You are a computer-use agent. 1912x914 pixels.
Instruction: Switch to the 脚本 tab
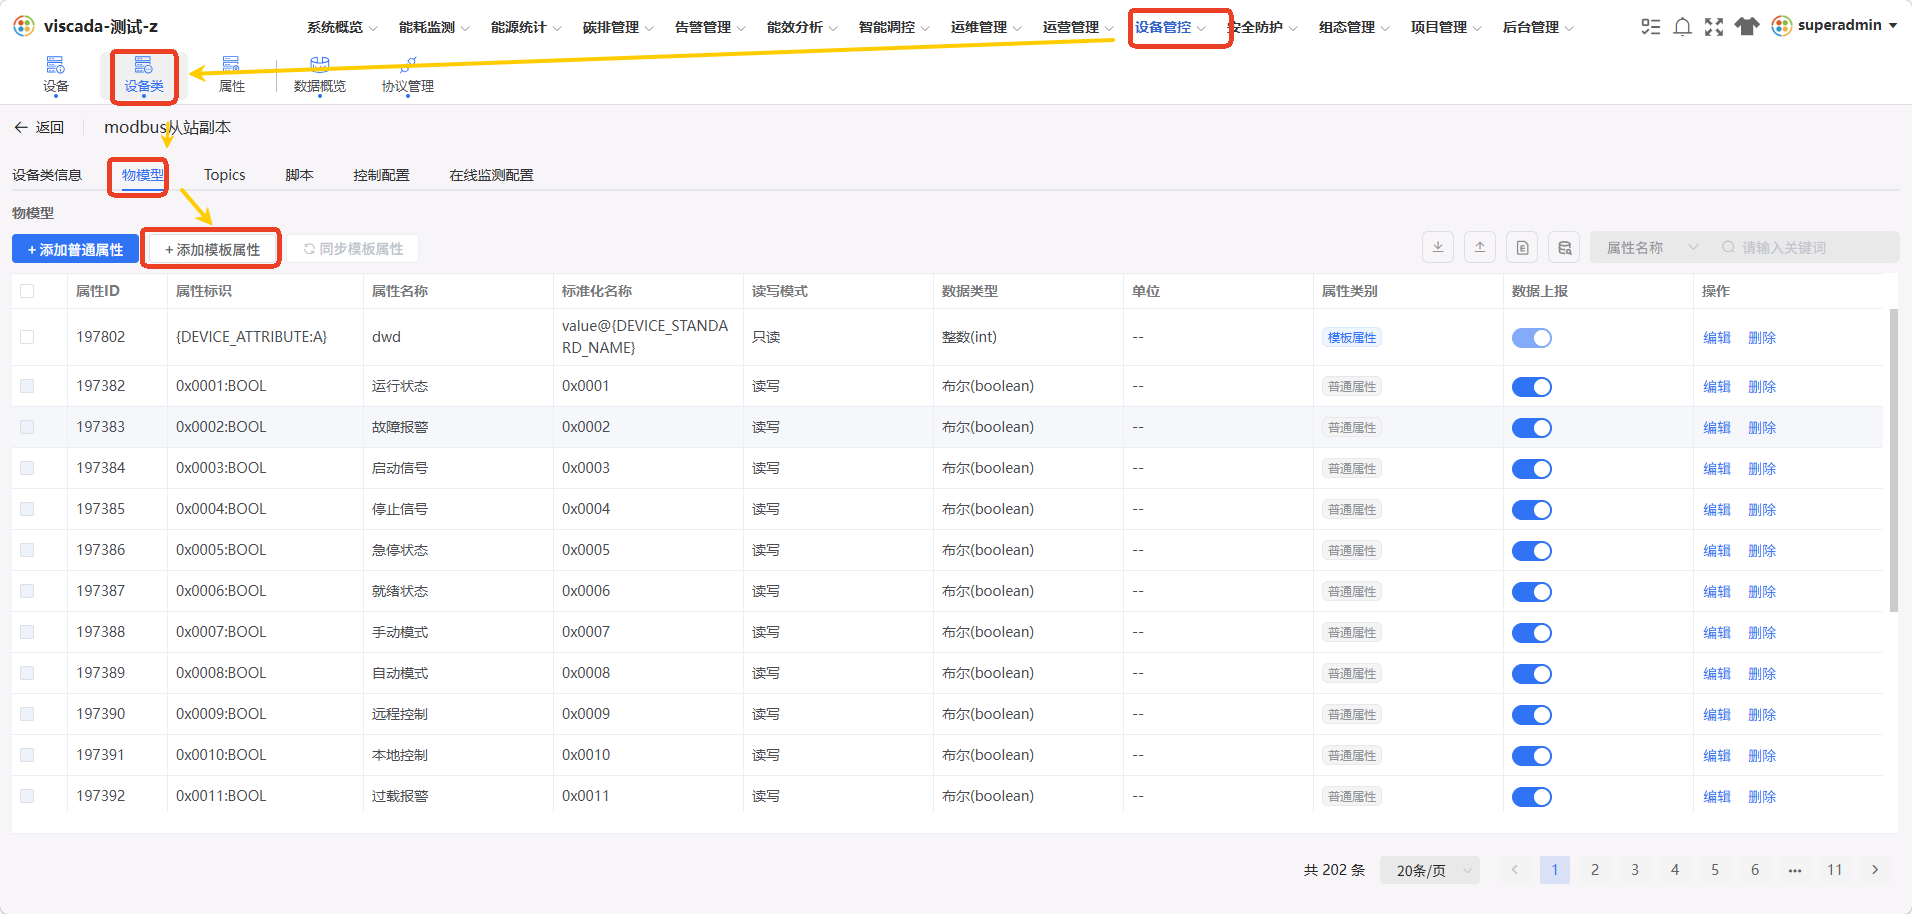click(x=299, y=175)
